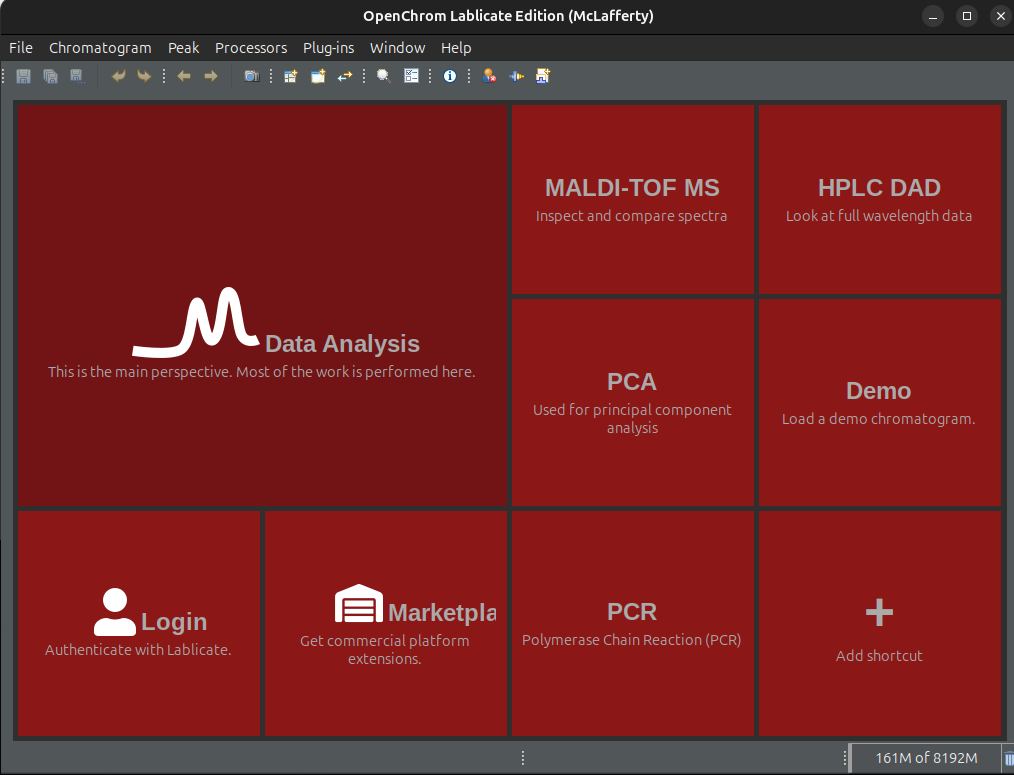Run garbage collector trash icon

tap(1007, 759)
